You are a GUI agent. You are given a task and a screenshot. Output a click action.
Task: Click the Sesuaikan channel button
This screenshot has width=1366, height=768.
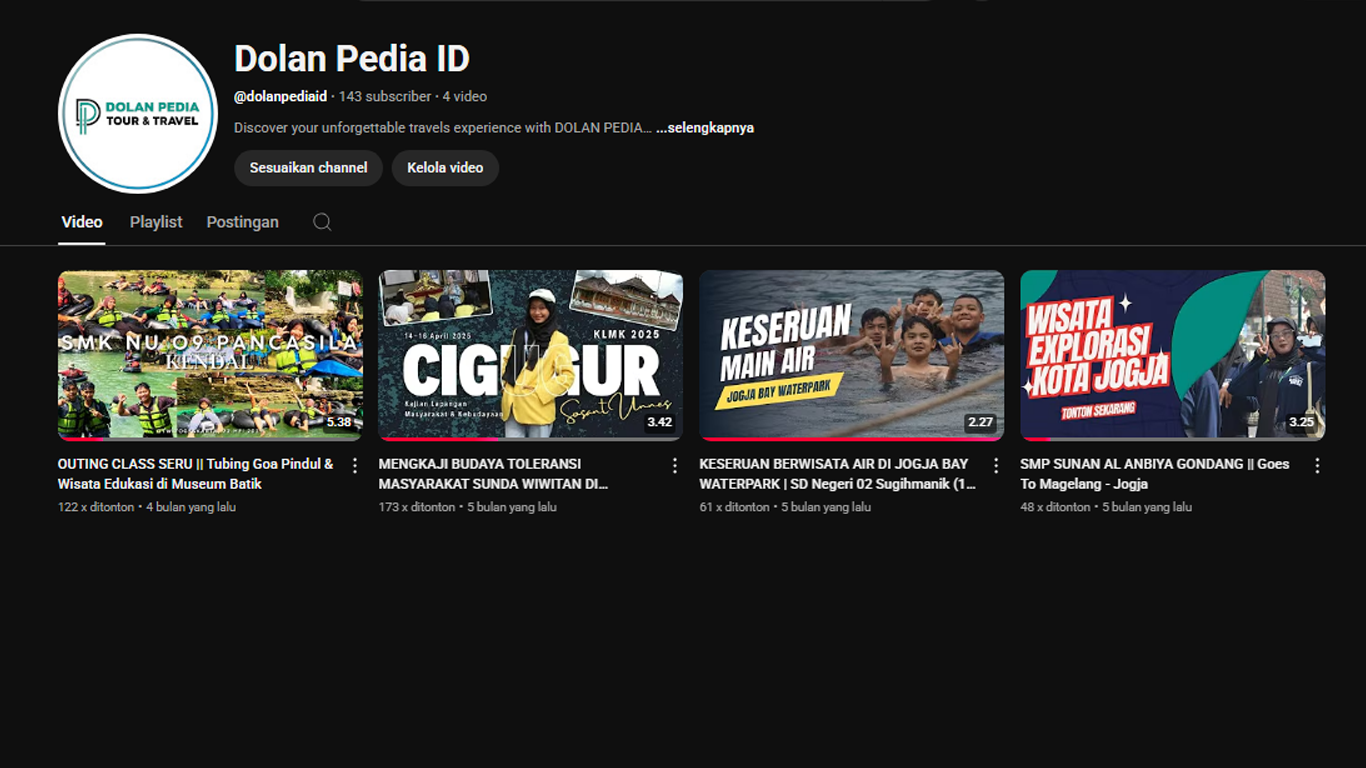point(307,167)
